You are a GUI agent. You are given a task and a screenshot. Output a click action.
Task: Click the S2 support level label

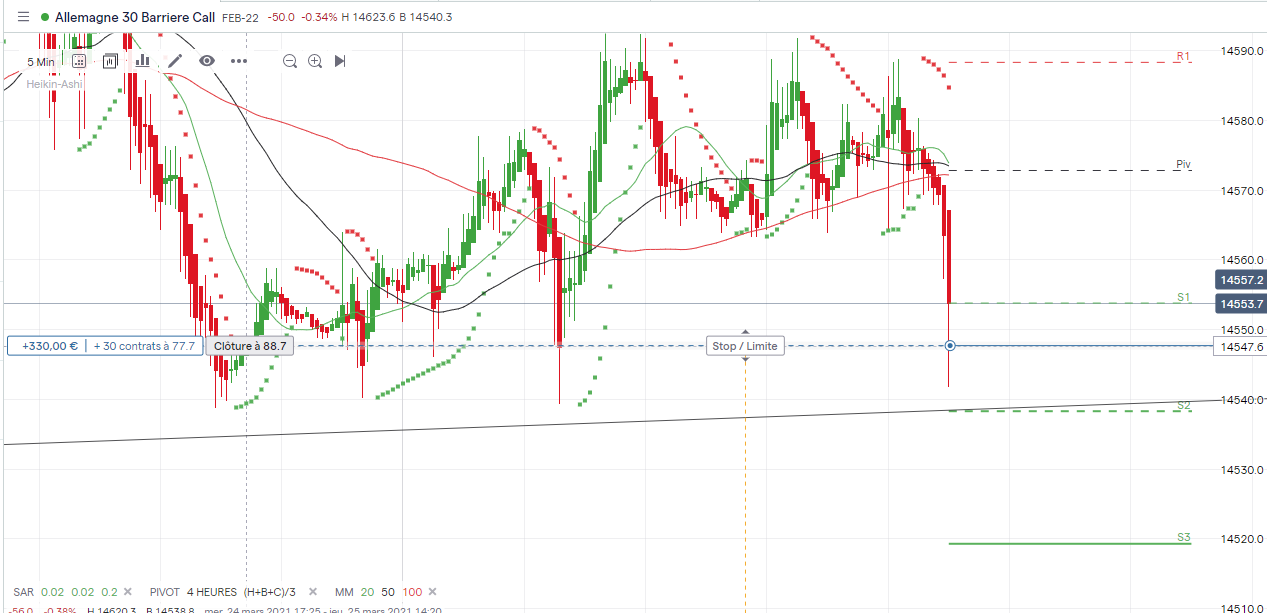[1184, 405]
